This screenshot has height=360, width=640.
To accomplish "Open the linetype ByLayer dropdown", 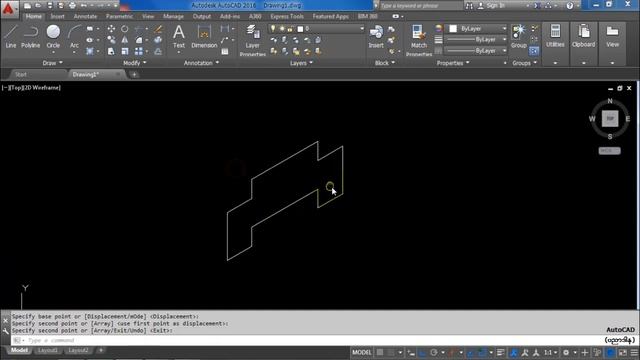I will pyautogui.click(x=476, y=51).
